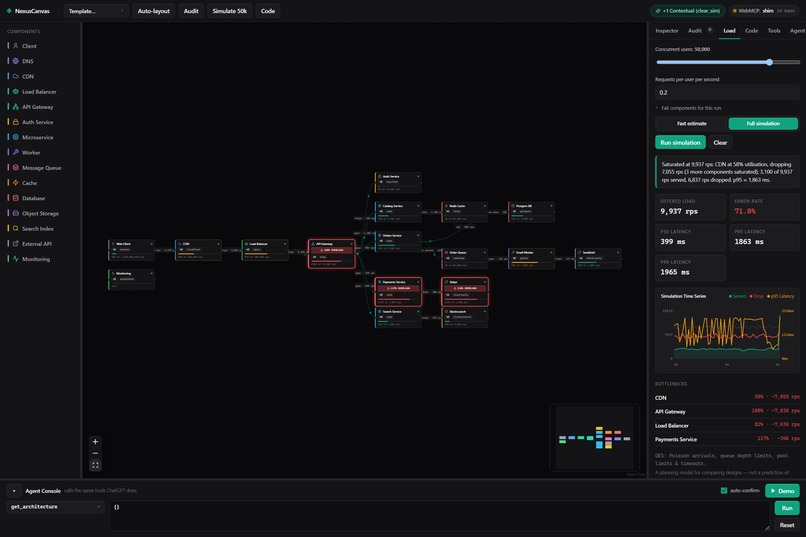Select the Stripe node on canvas
This screenshot has height=537, width=806.
[465, 292]
